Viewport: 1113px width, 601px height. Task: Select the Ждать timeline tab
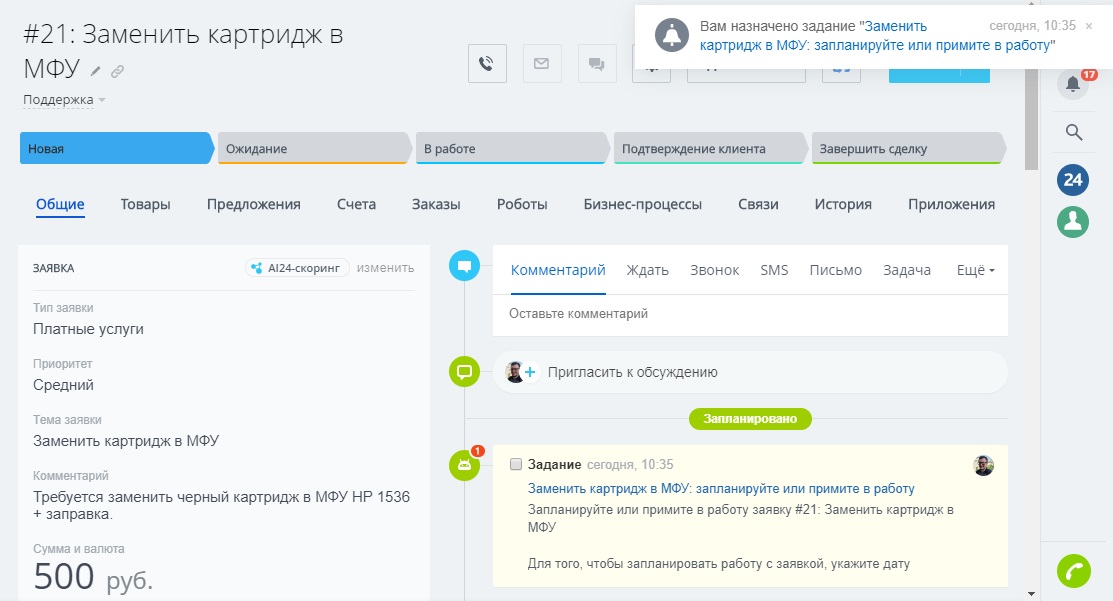647,270
